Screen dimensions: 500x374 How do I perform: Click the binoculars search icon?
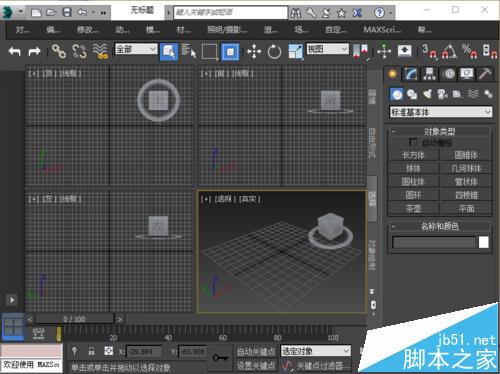point(295,13)
